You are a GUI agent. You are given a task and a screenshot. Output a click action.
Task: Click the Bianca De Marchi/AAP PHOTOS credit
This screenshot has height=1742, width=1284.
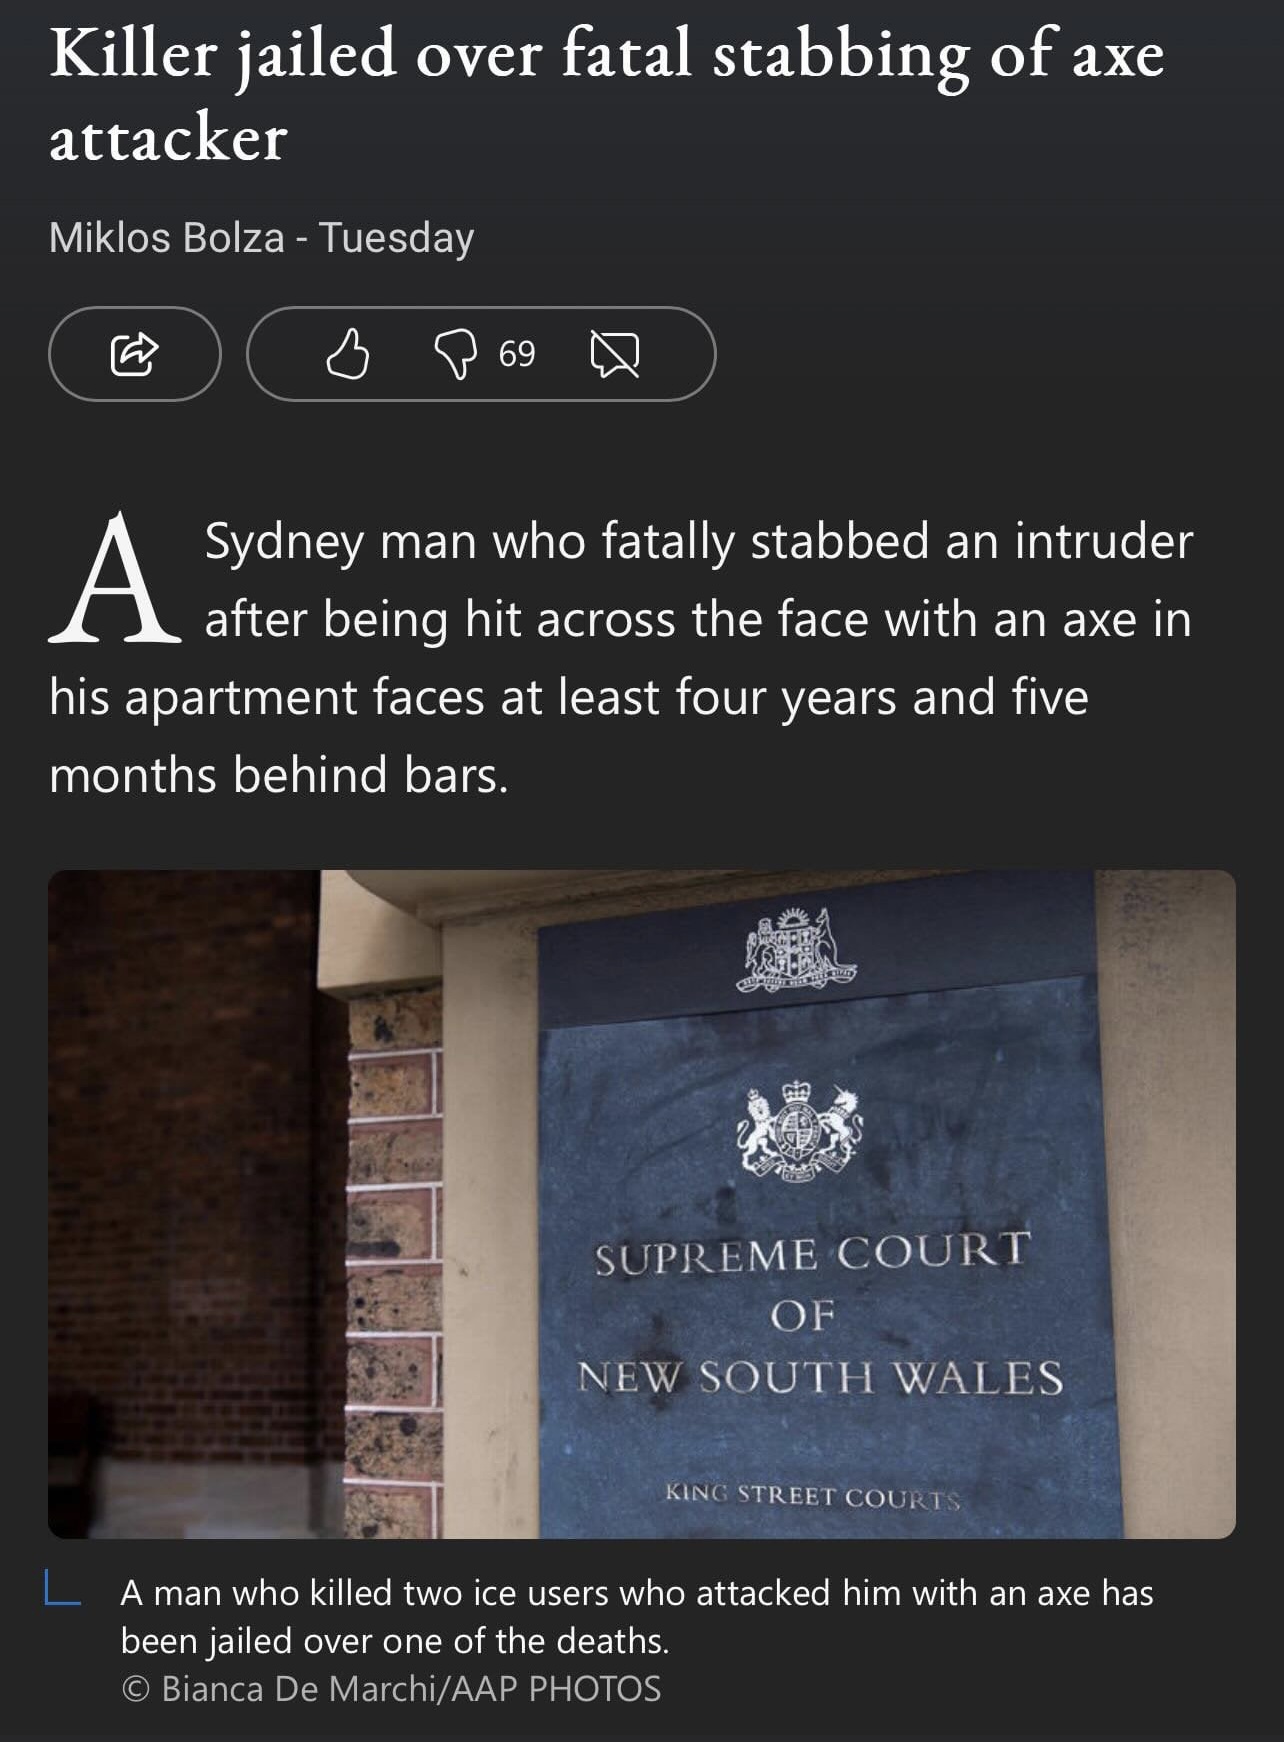[x=390, y=1689]
